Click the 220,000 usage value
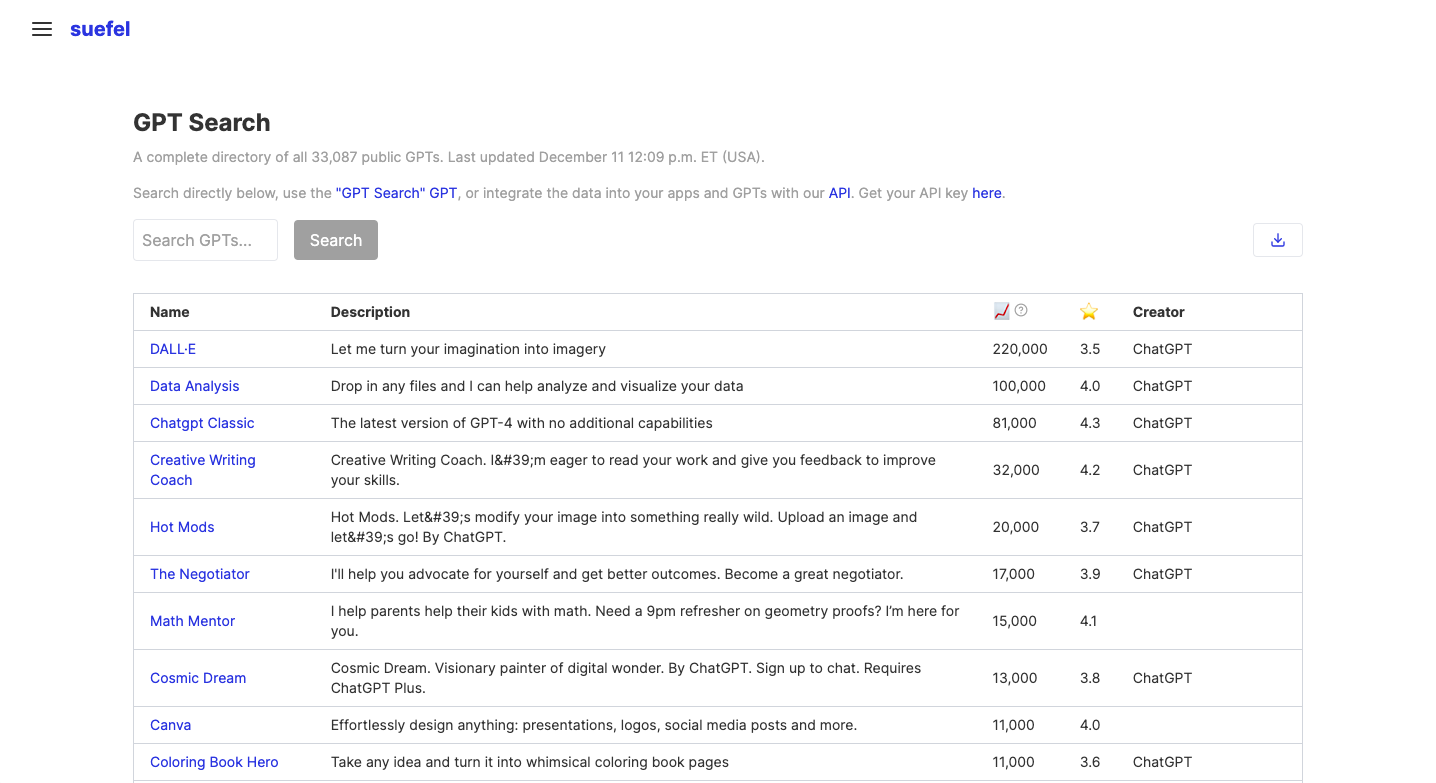Viewport: 1436px width, 783px height. (1020, 349)
